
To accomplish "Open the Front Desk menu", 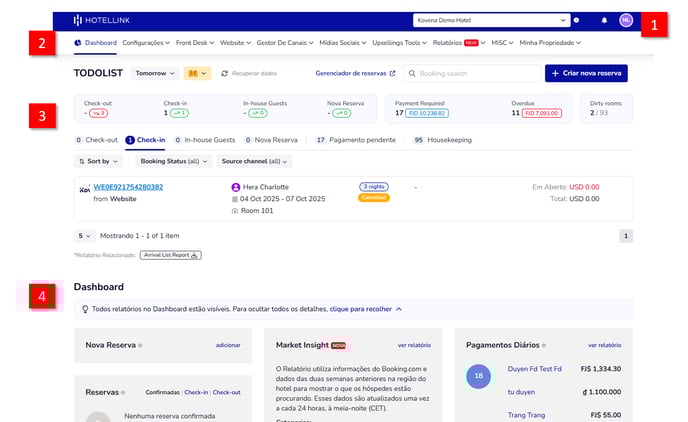I will click(194, 43).
